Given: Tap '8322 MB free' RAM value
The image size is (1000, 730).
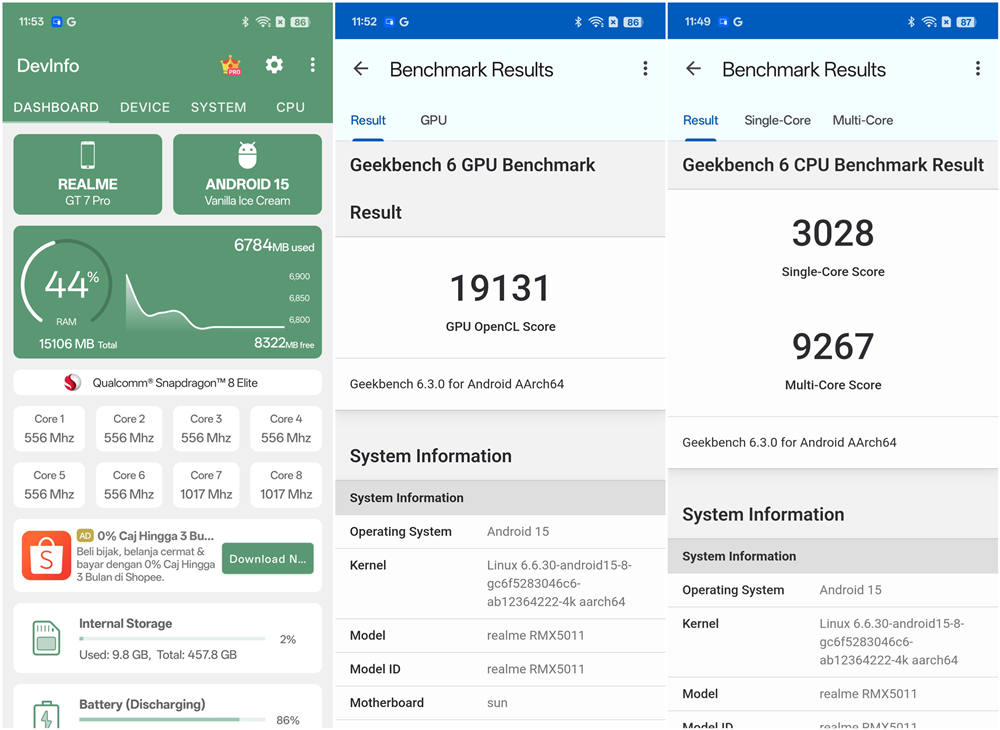Looking at the screenshot, I should (284, 343).
